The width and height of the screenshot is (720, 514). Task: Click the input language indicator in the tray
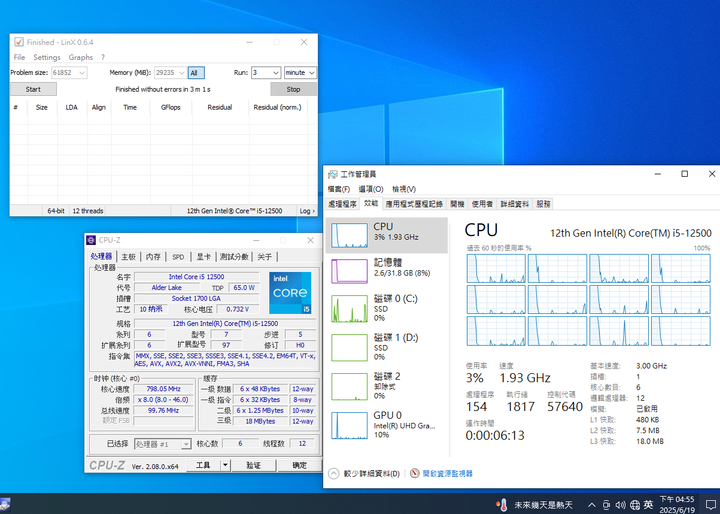point(648,505)
